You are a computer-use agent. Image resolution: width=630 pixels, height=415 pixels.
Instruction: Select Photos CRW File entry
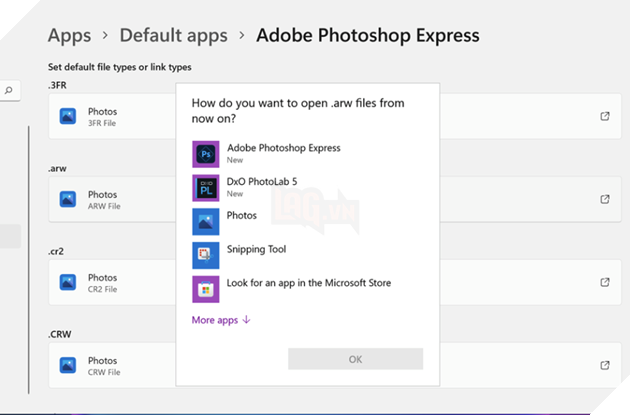click(103, 366)
